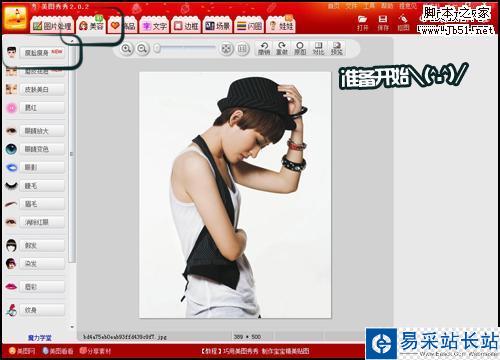Click the tattoo 纹身 icon

coord(11,310)
